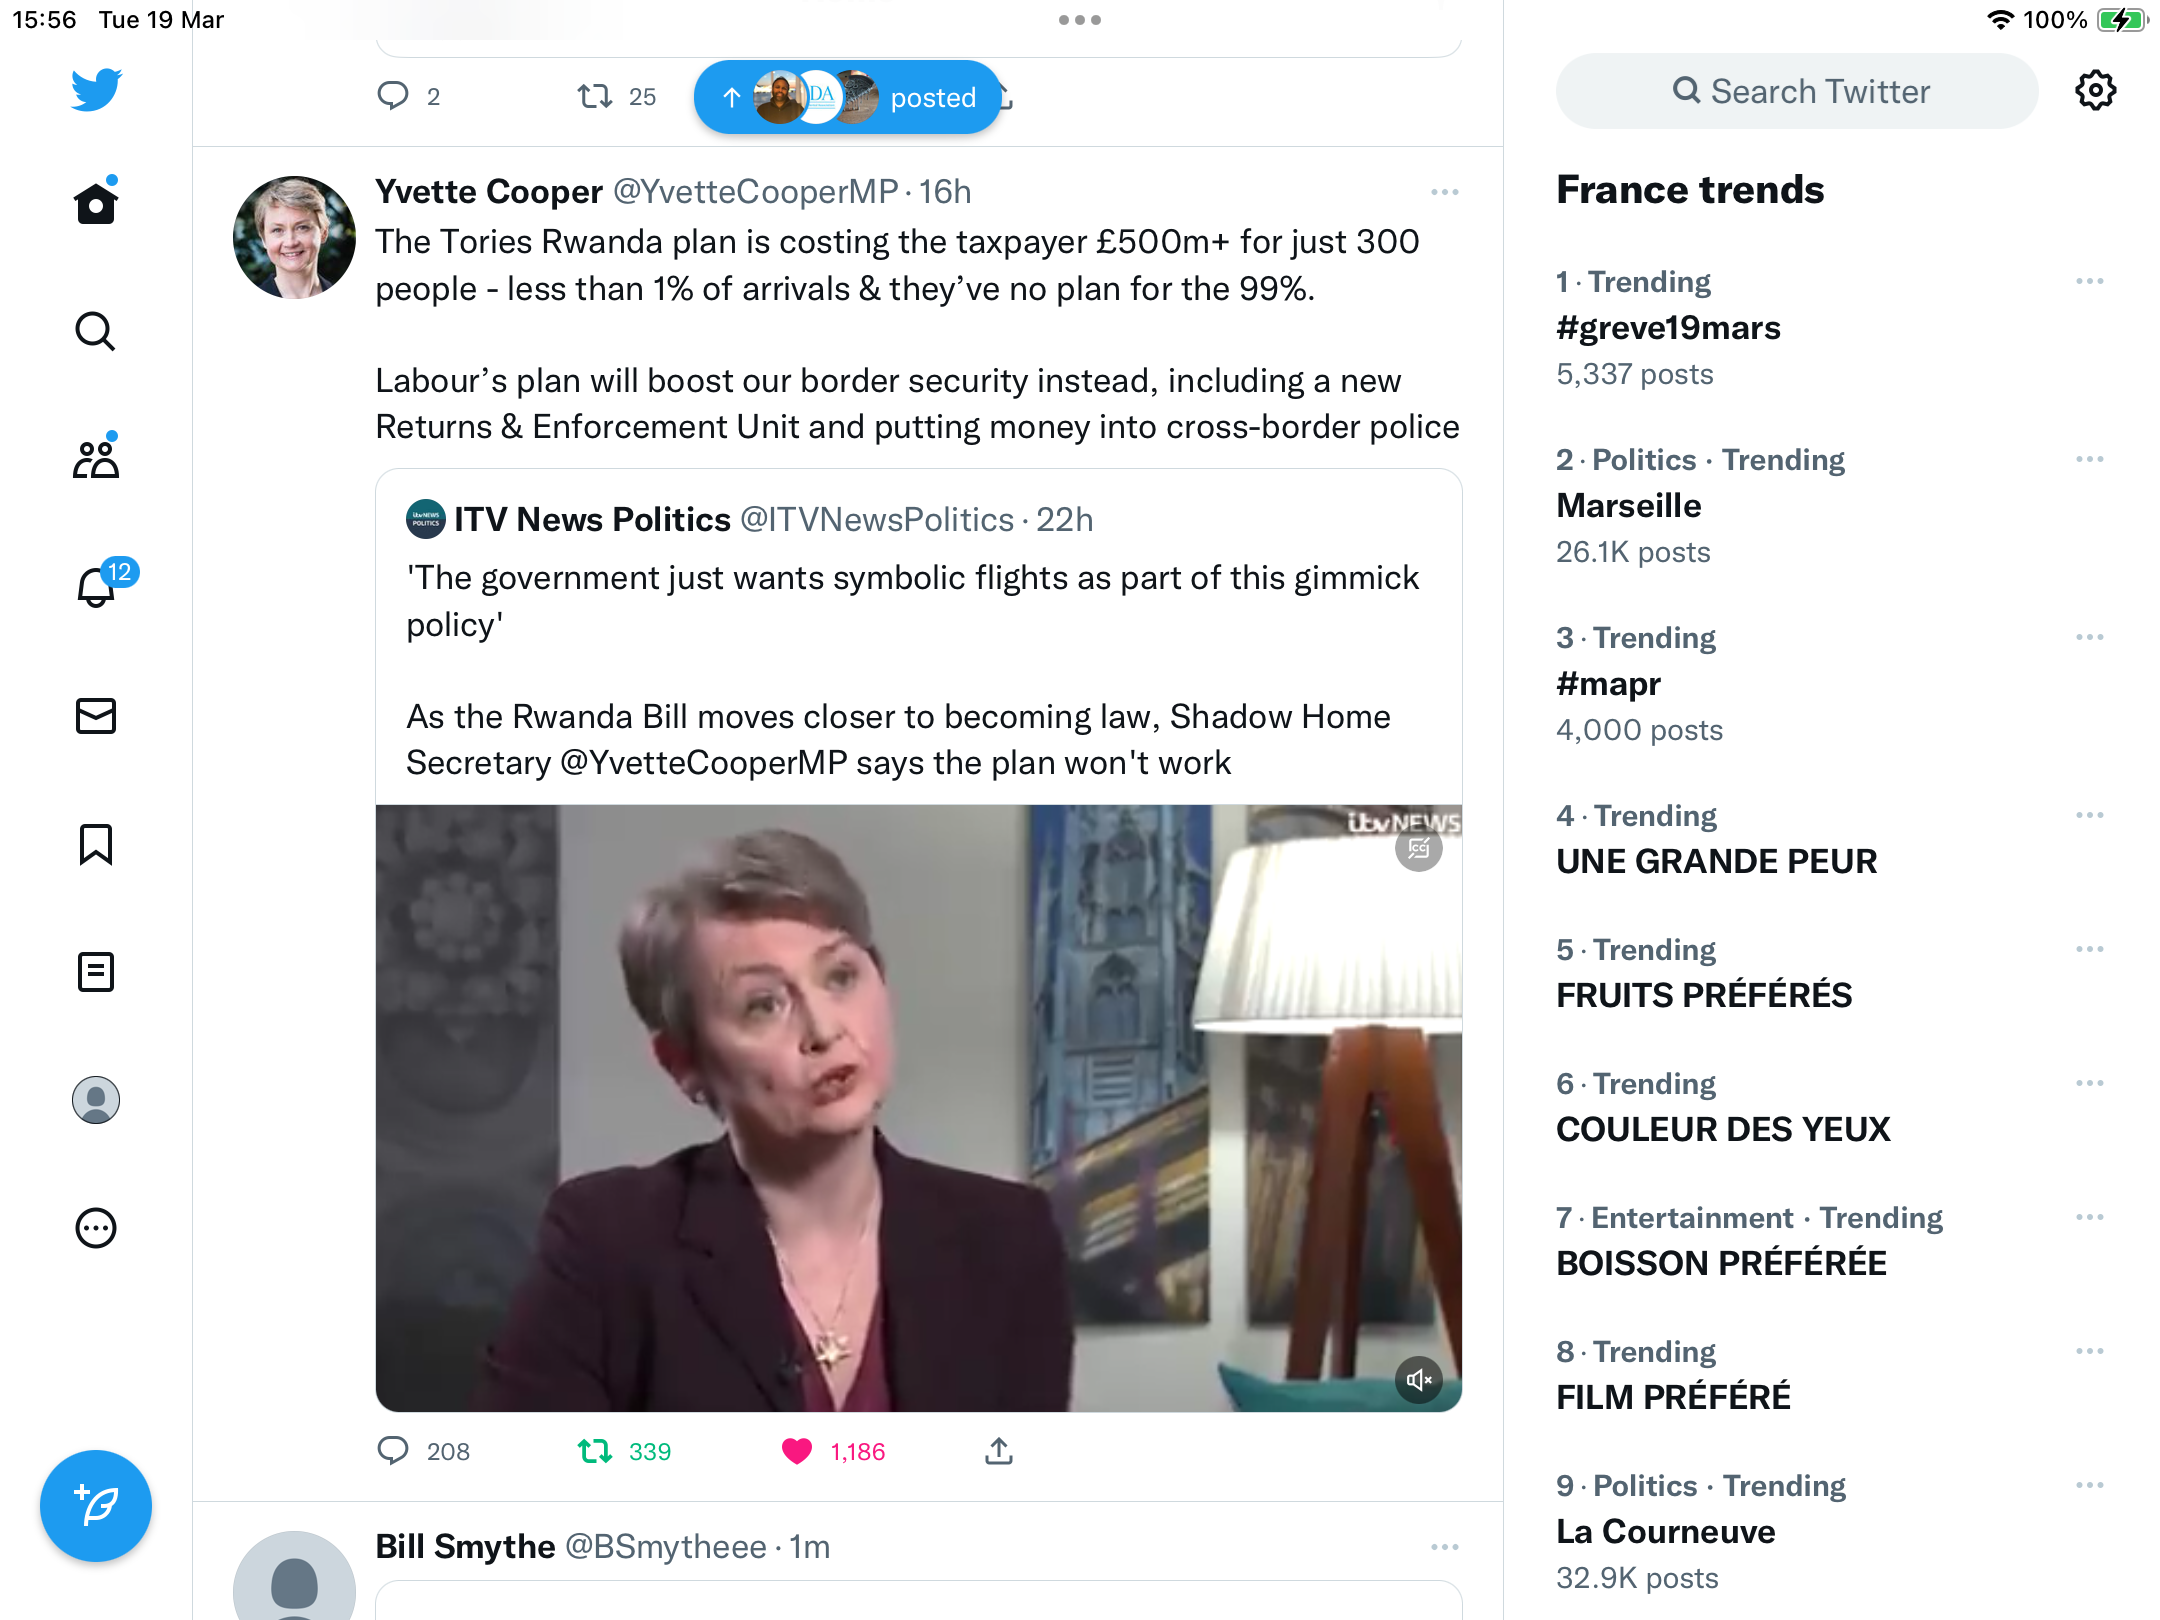Image resolution: width=2160 pixels, height=1620 pixels.
Task: Tap the compose new post button
Action: pos(96,1506)
